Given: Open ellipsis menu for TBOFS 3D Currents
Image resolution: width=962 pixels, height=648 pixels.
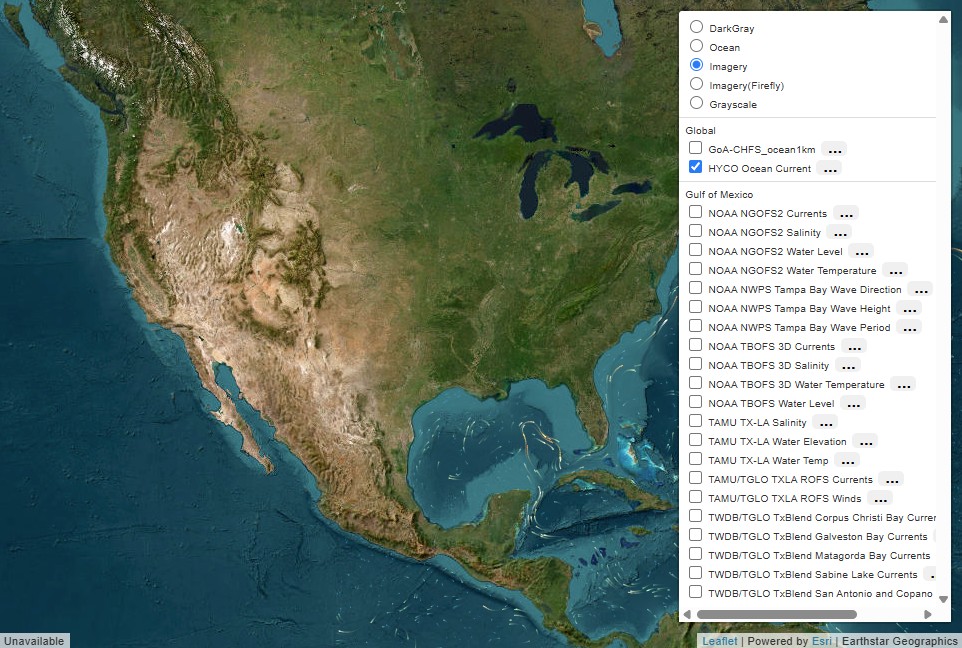Looking at the screenshot, I should click(x=854, y=347).
